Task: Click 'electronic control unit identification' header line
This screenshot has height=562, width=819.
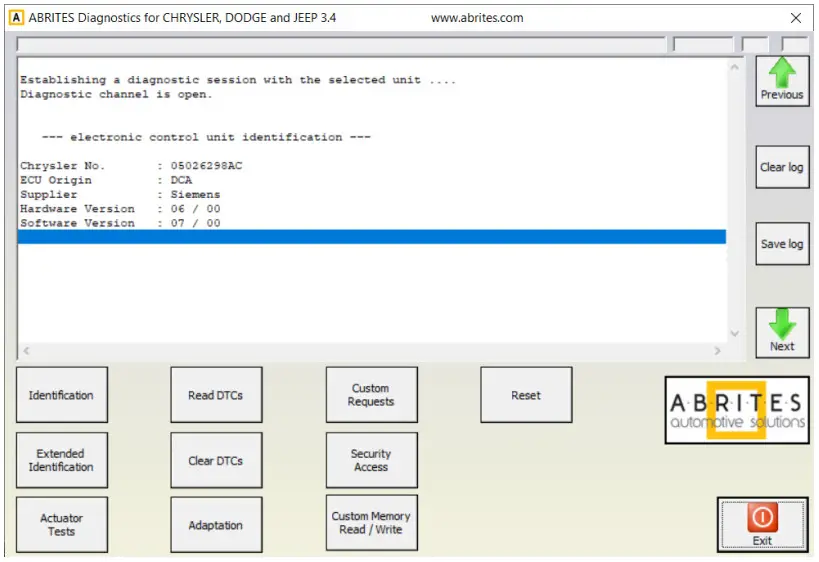Action: (206, 137)
